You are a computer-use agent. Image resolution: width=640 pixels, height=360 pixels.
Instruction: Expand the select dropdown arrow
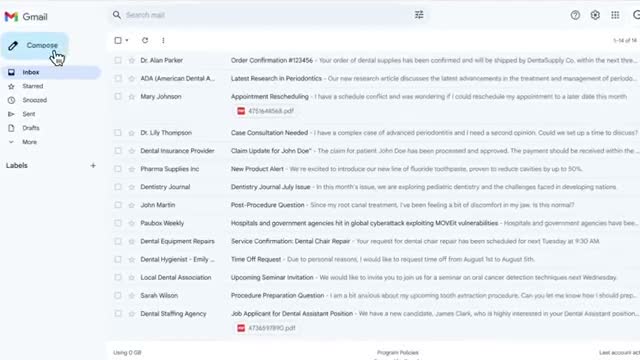[x=127, y=40]
